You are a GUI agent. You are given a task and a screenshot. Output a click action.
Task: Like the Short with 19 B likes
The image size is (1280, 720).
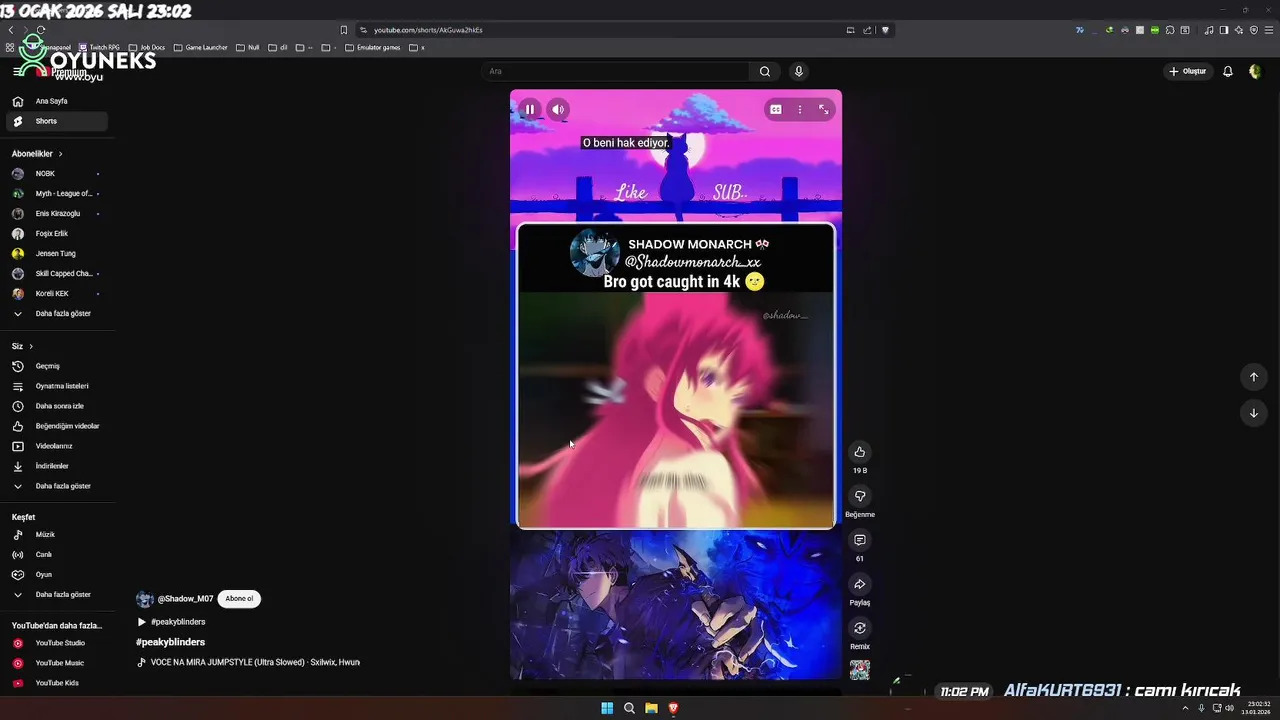(860, 452)
